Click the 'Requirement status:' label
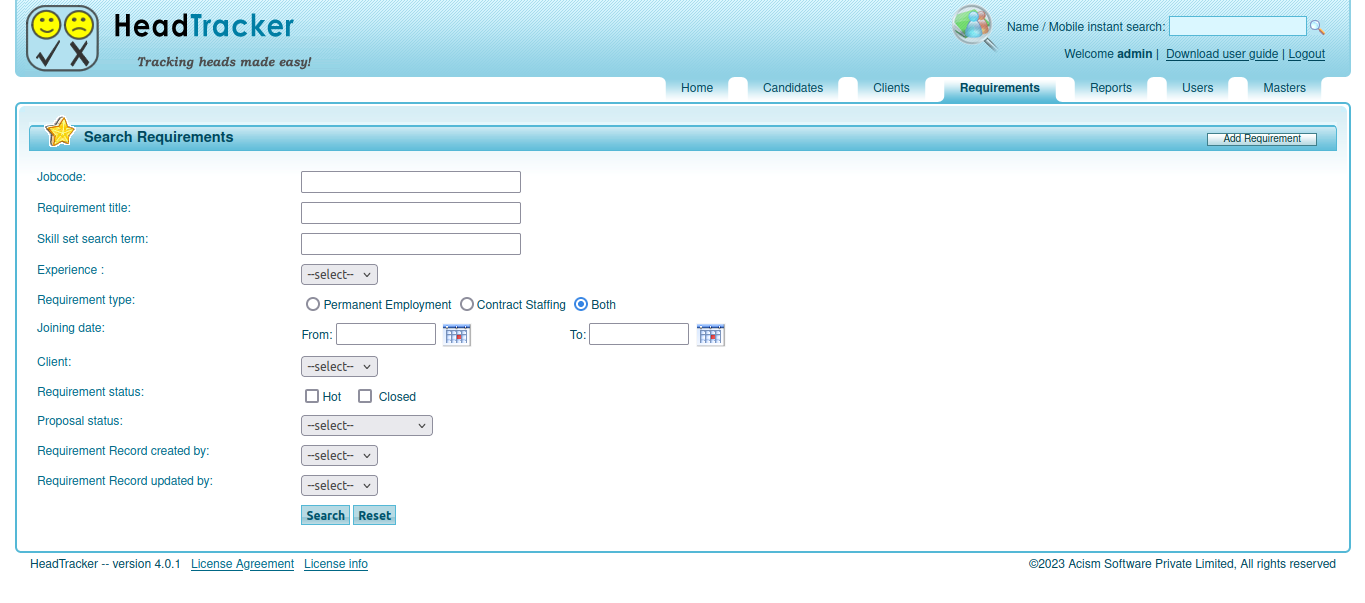The width and height of the screenshot is (1365, 603). click(x=90, y=392)
